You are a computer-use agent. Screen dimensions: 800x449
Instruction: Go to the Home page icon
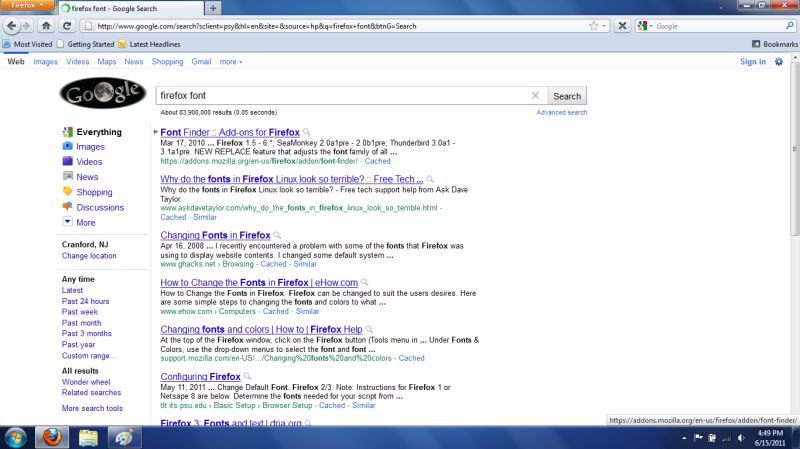[x=46, y=26]
